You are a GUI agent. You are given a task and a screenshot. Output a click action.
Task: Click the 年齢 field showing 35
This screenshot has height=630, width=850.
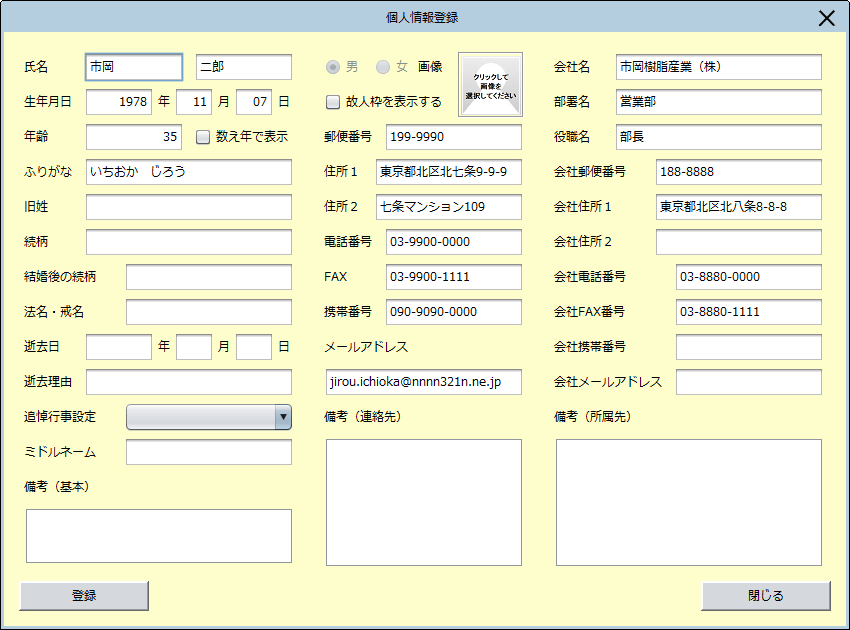[x=134, y=137]
